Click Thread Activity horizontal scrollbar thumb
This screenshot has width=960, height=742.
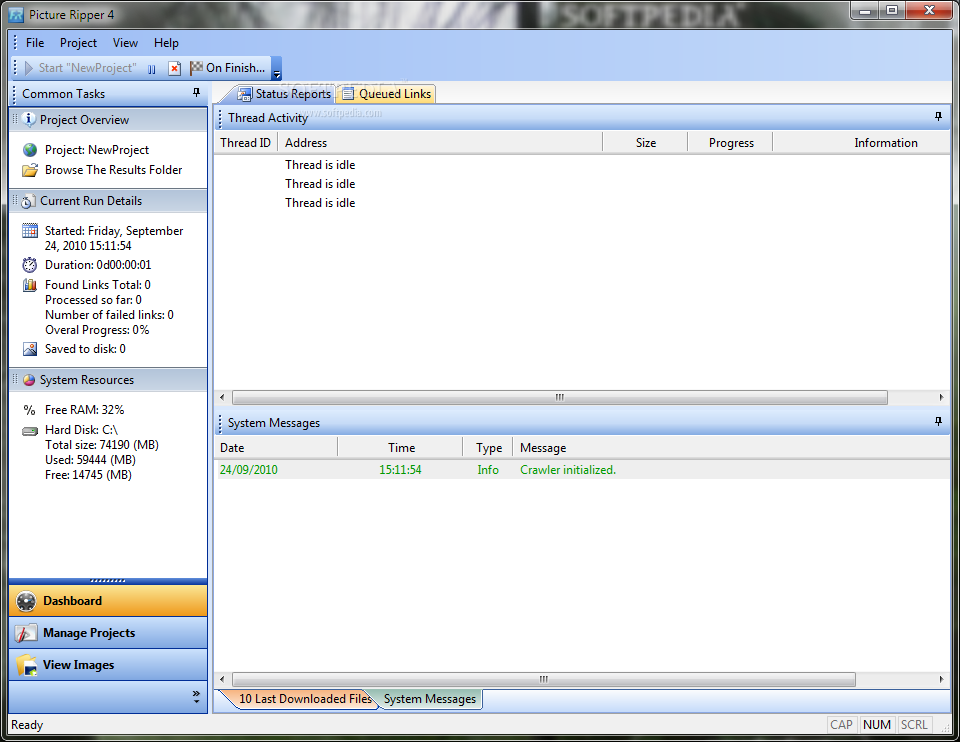pos(560,397)
